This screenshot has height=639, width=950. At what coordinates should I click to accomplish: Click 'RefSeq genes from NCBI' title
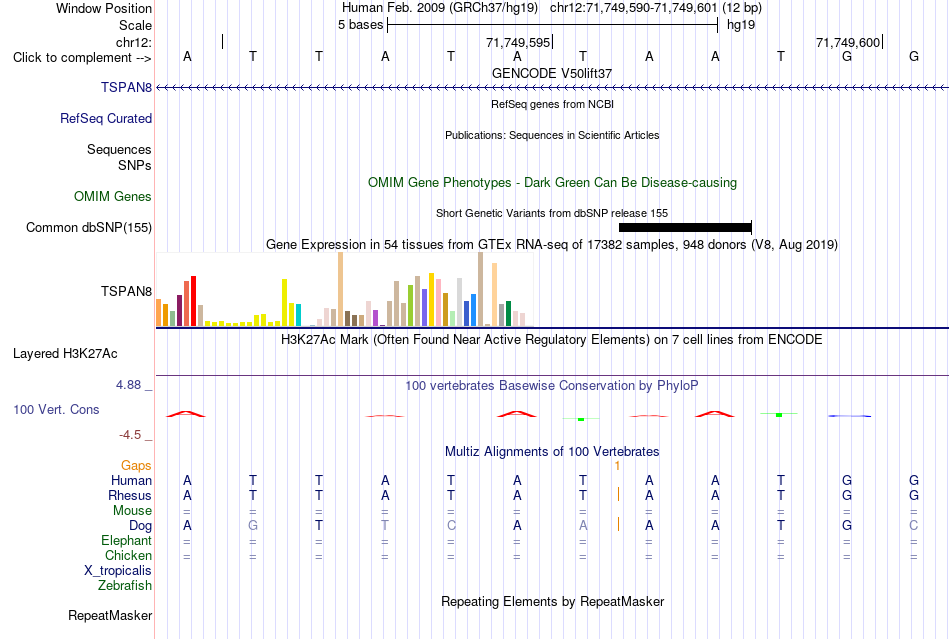(552, 104)
